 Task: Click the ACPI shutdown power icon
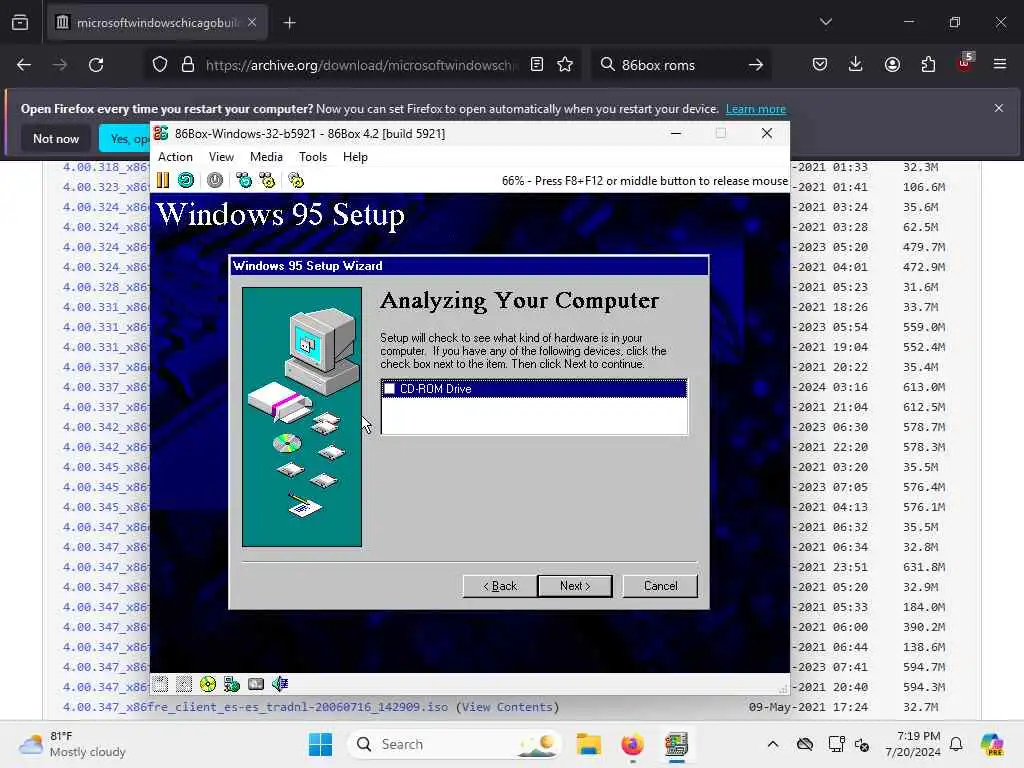click(215, 180)
